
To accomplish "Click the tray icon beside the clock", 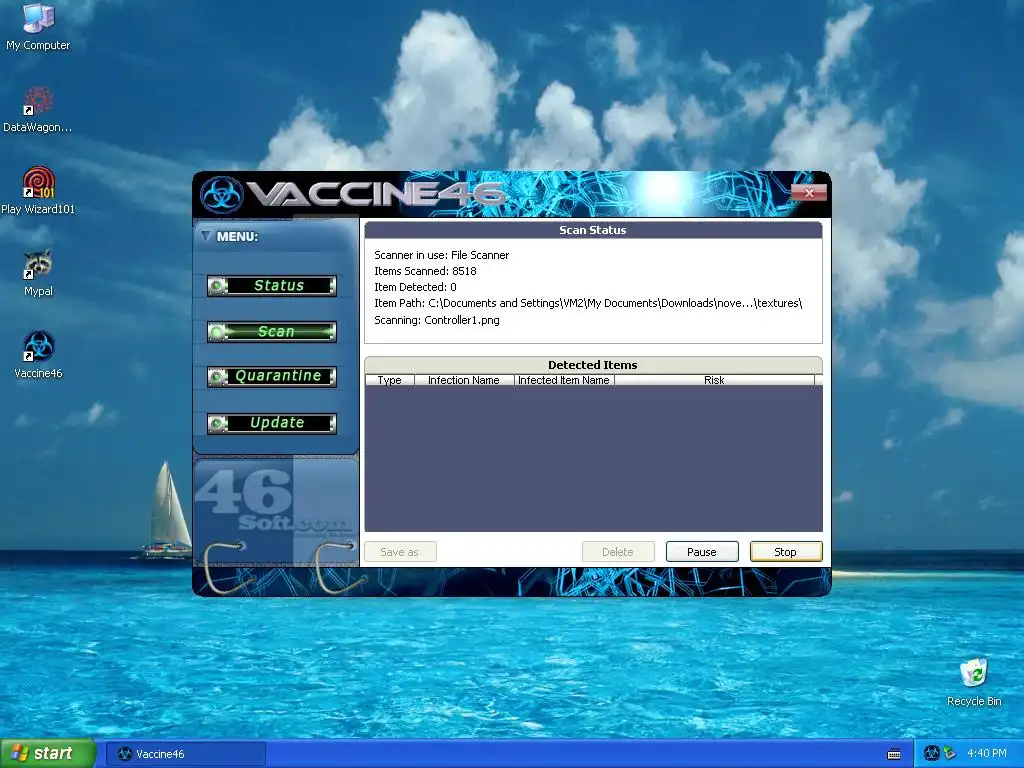I will coord(950,753).
